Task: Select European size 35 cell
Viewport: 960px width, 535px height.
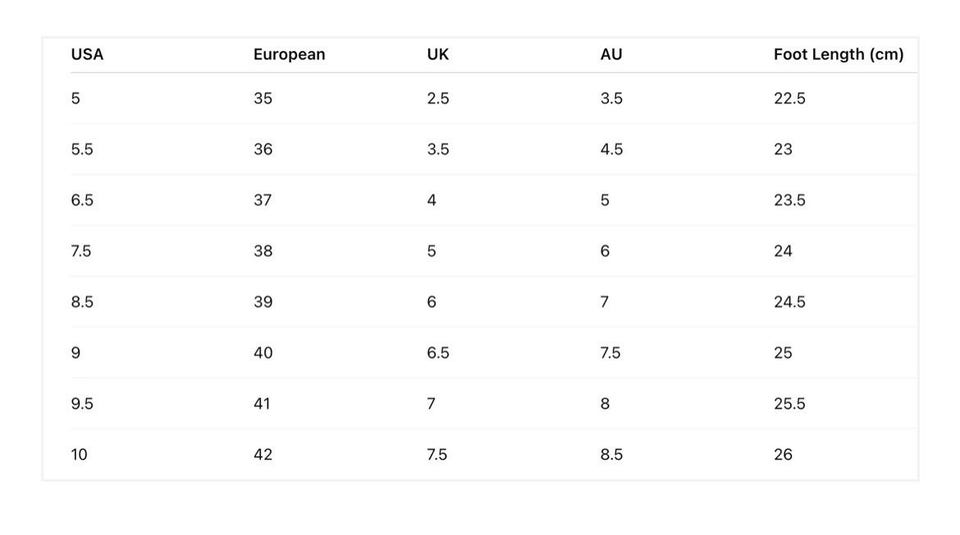Action: pos(263,98)
